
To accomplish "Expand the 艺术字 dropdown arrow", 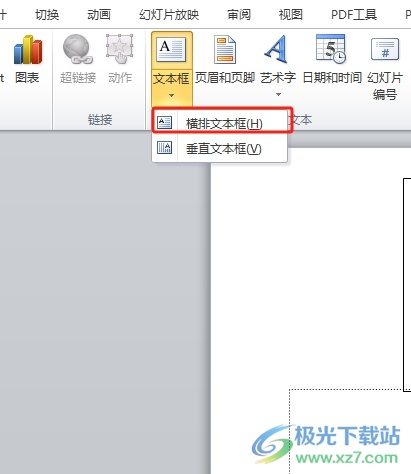I will click(278, 95).
